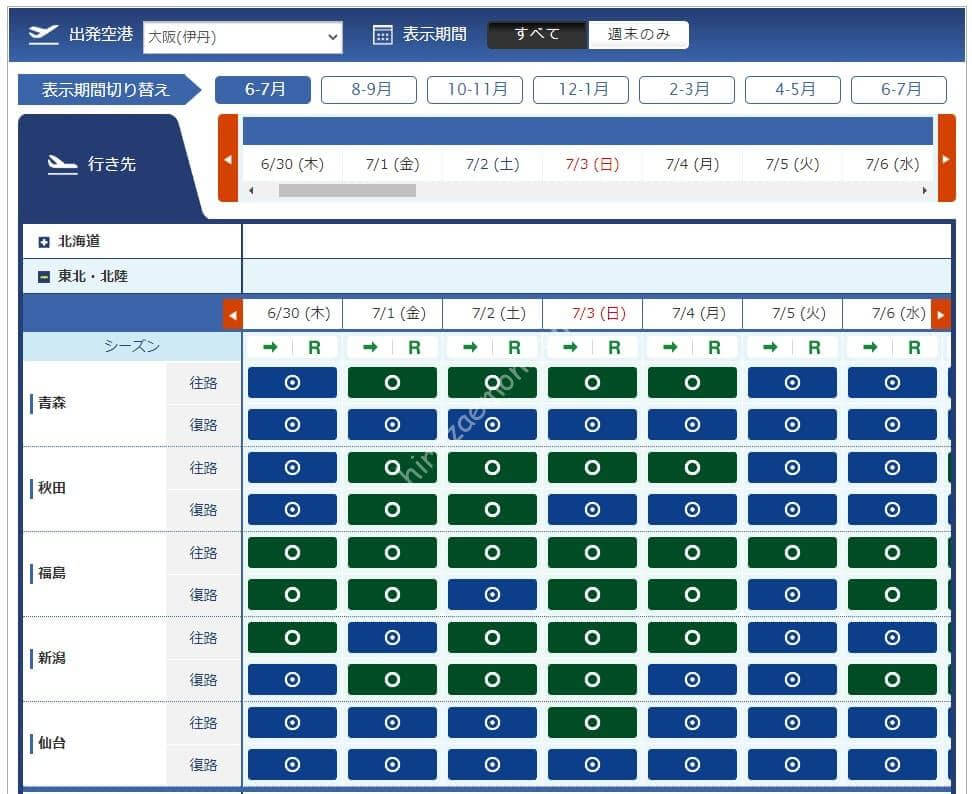Select the すべて display period toggle
Image resolution: width=972 pixels, height=794 pixels.
pyautogui.click(x=537, y=34)
